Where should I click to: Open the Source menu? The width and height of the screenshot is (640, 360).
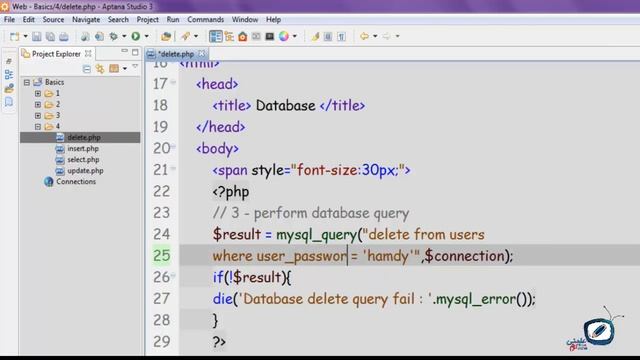click(53, 20)
